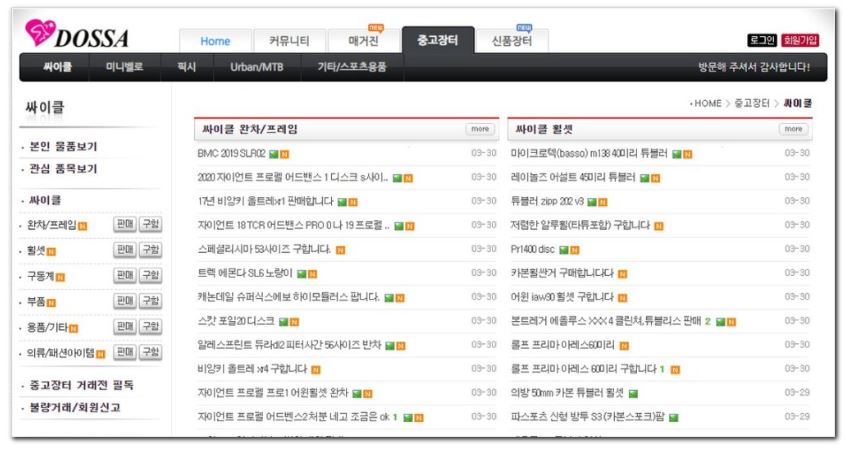Open the BMC 2019 SLR02 post
Screen dimensions: 845x449
(x=232, y=154)
